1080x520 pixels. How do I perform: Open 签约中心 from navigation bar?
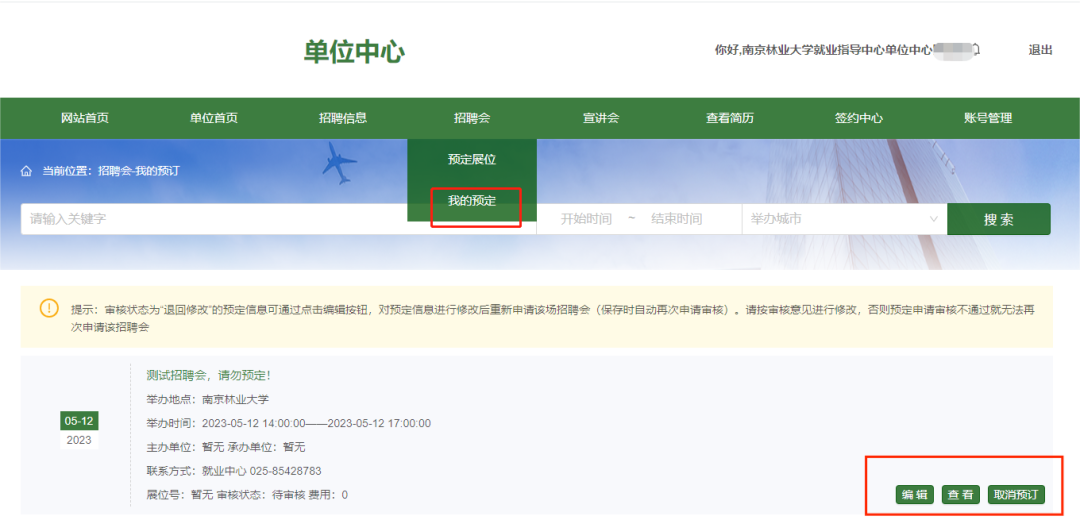click(x=859, y=118)
